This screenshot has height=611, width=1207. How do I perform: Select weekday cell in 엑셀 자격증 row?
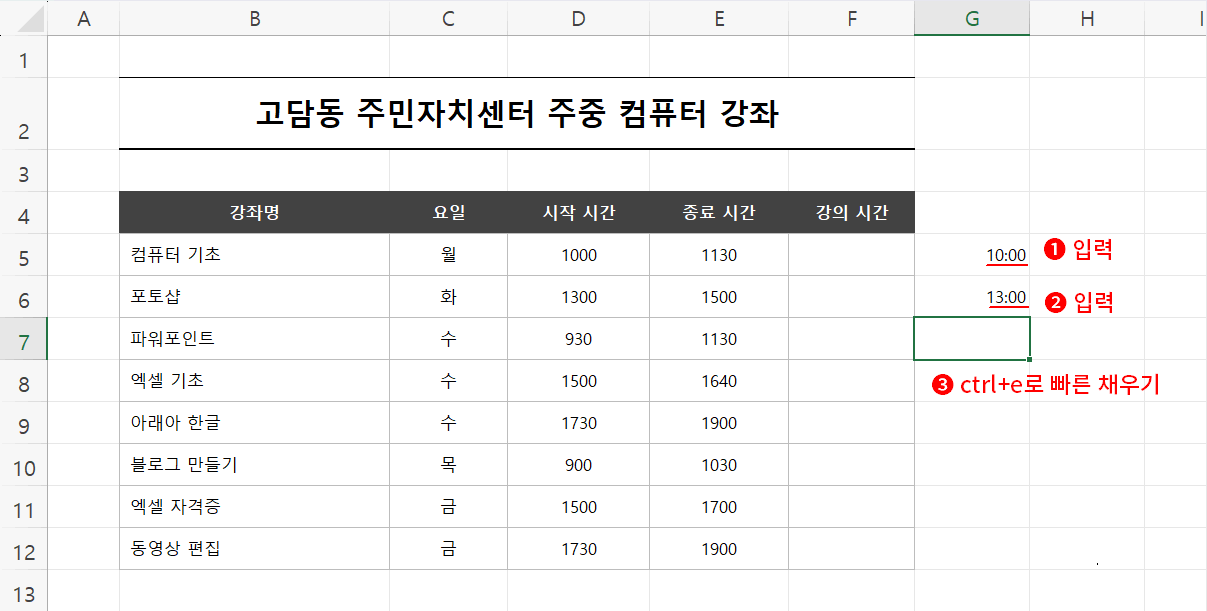(448, 507)
